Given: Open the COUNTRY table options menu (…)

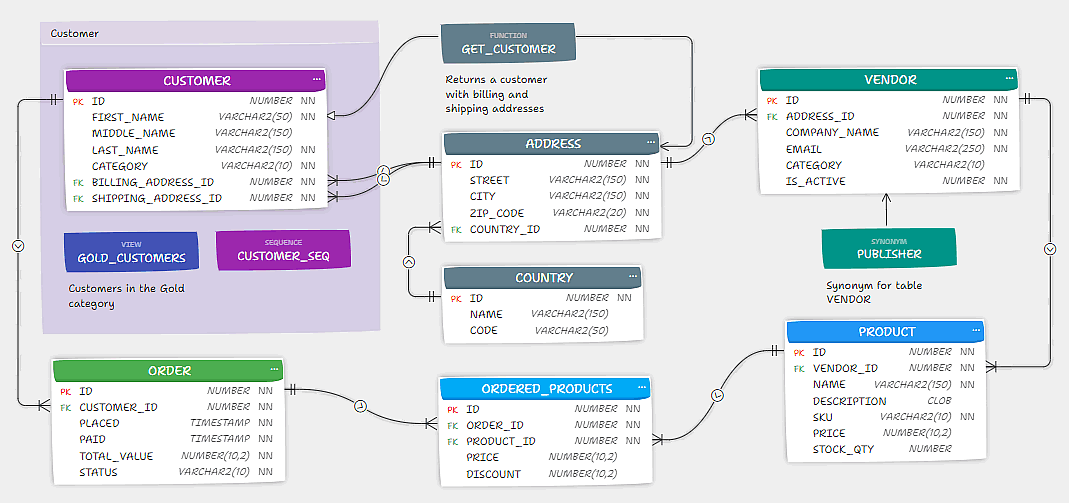Looking at the screenshot, I should coord(633,276).
